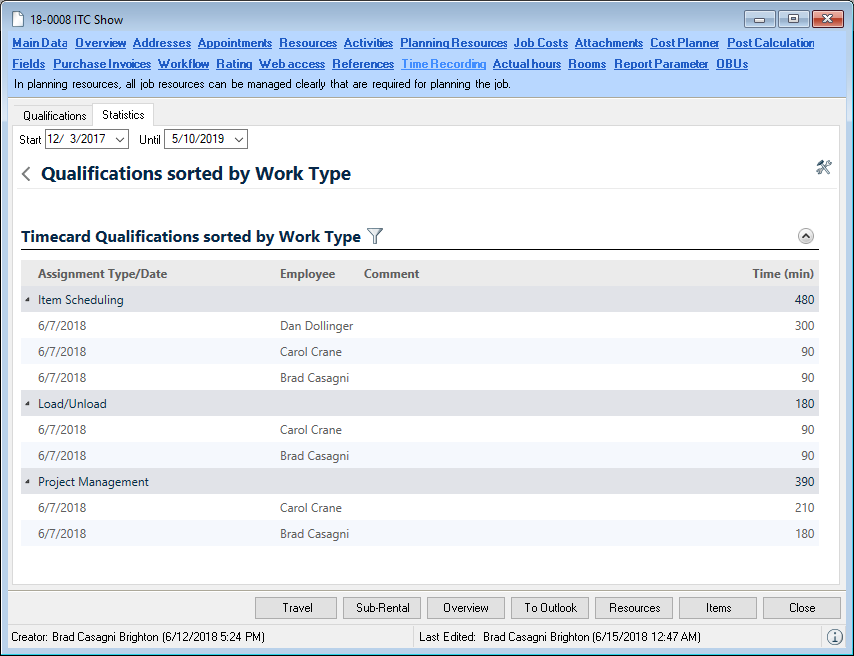
Task: Open the Until date dropdown
Action: click(238, 139)
